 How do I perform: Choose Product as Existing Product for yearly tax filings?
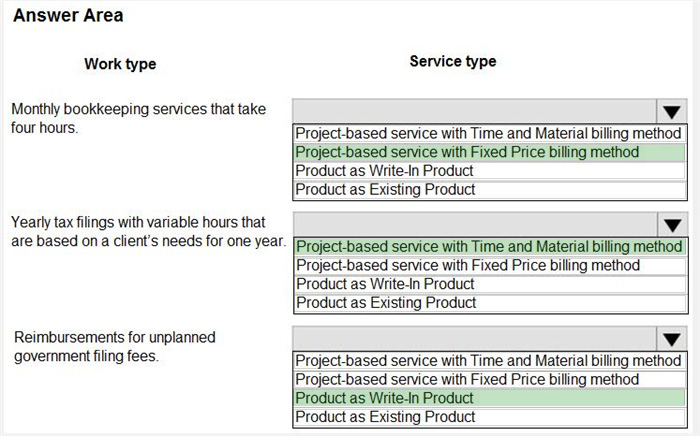[x=489, y=303]
